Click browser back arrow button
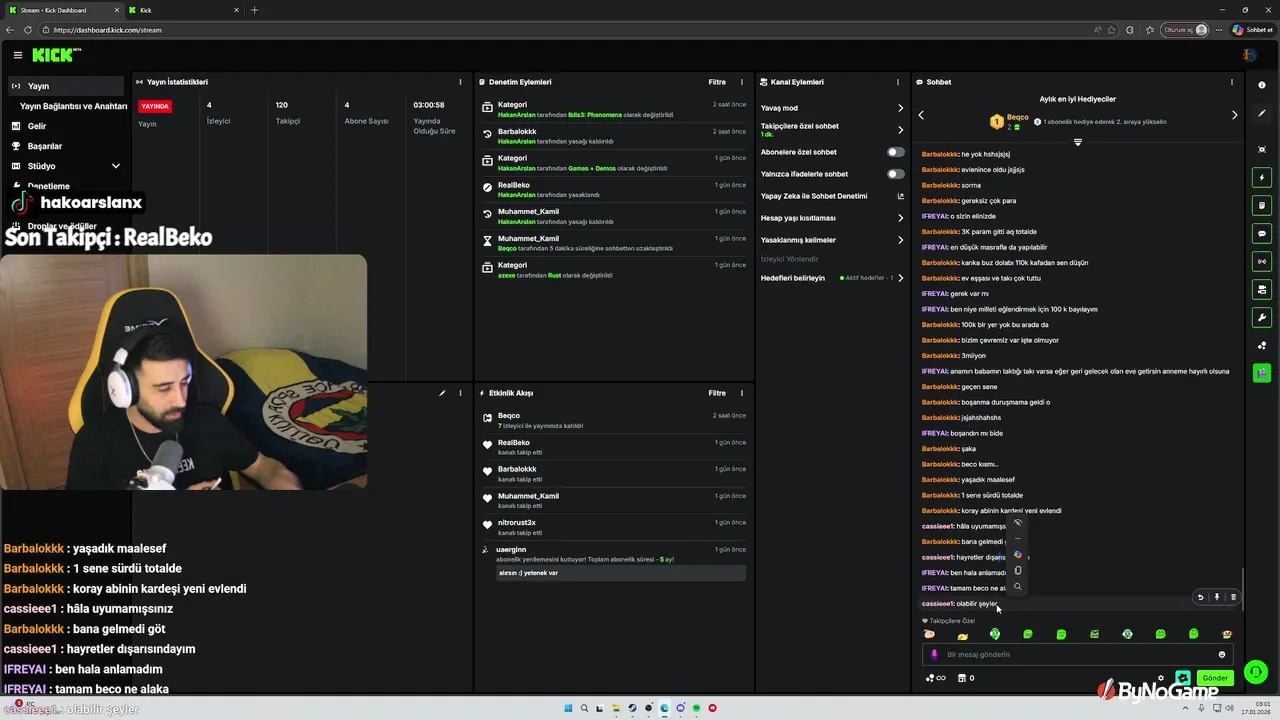The width and height of the screenshot is (1280, 720). click(10, 30)
